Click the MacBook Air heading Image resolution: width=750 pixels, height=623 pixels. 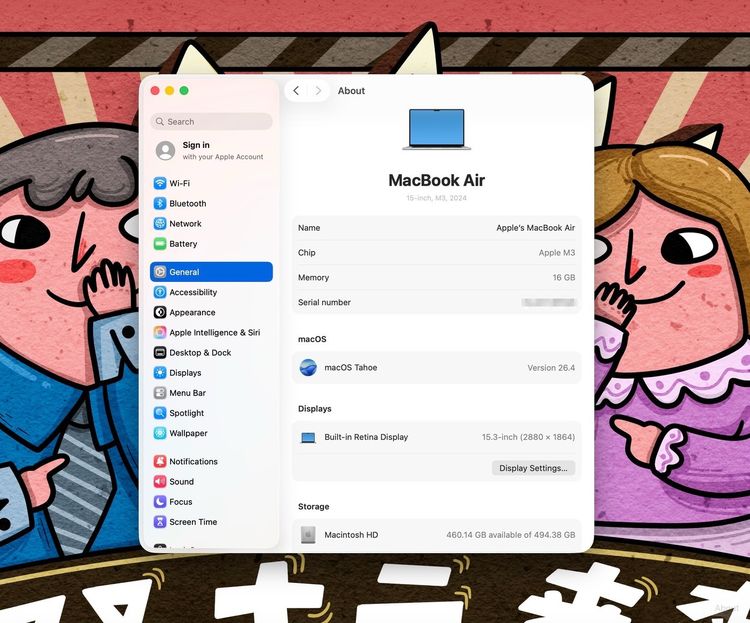pyautogui.click(x=436, y=180)
